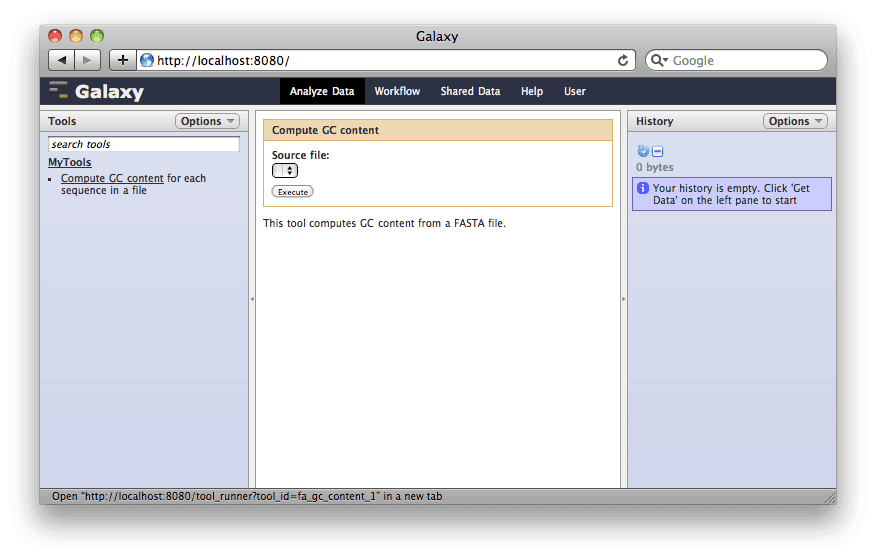The image size is (876, 559).
Task: Click the search tools input field
Action: coord(144,144)
